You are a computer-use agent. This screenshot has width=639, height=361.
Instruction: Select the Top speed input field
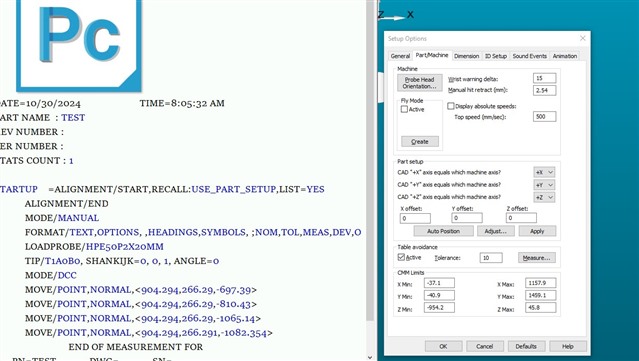(x=544, y=117)
